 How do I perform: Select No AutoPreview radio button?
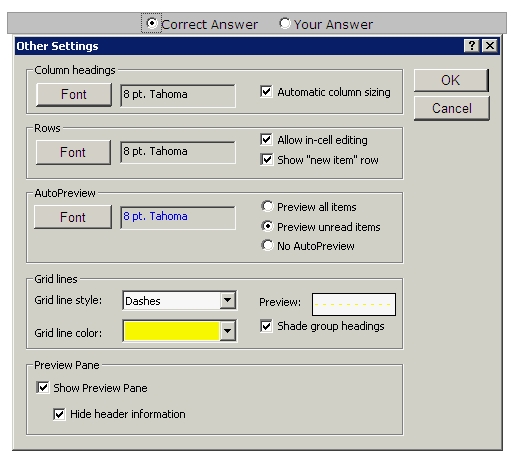(267, 246)
